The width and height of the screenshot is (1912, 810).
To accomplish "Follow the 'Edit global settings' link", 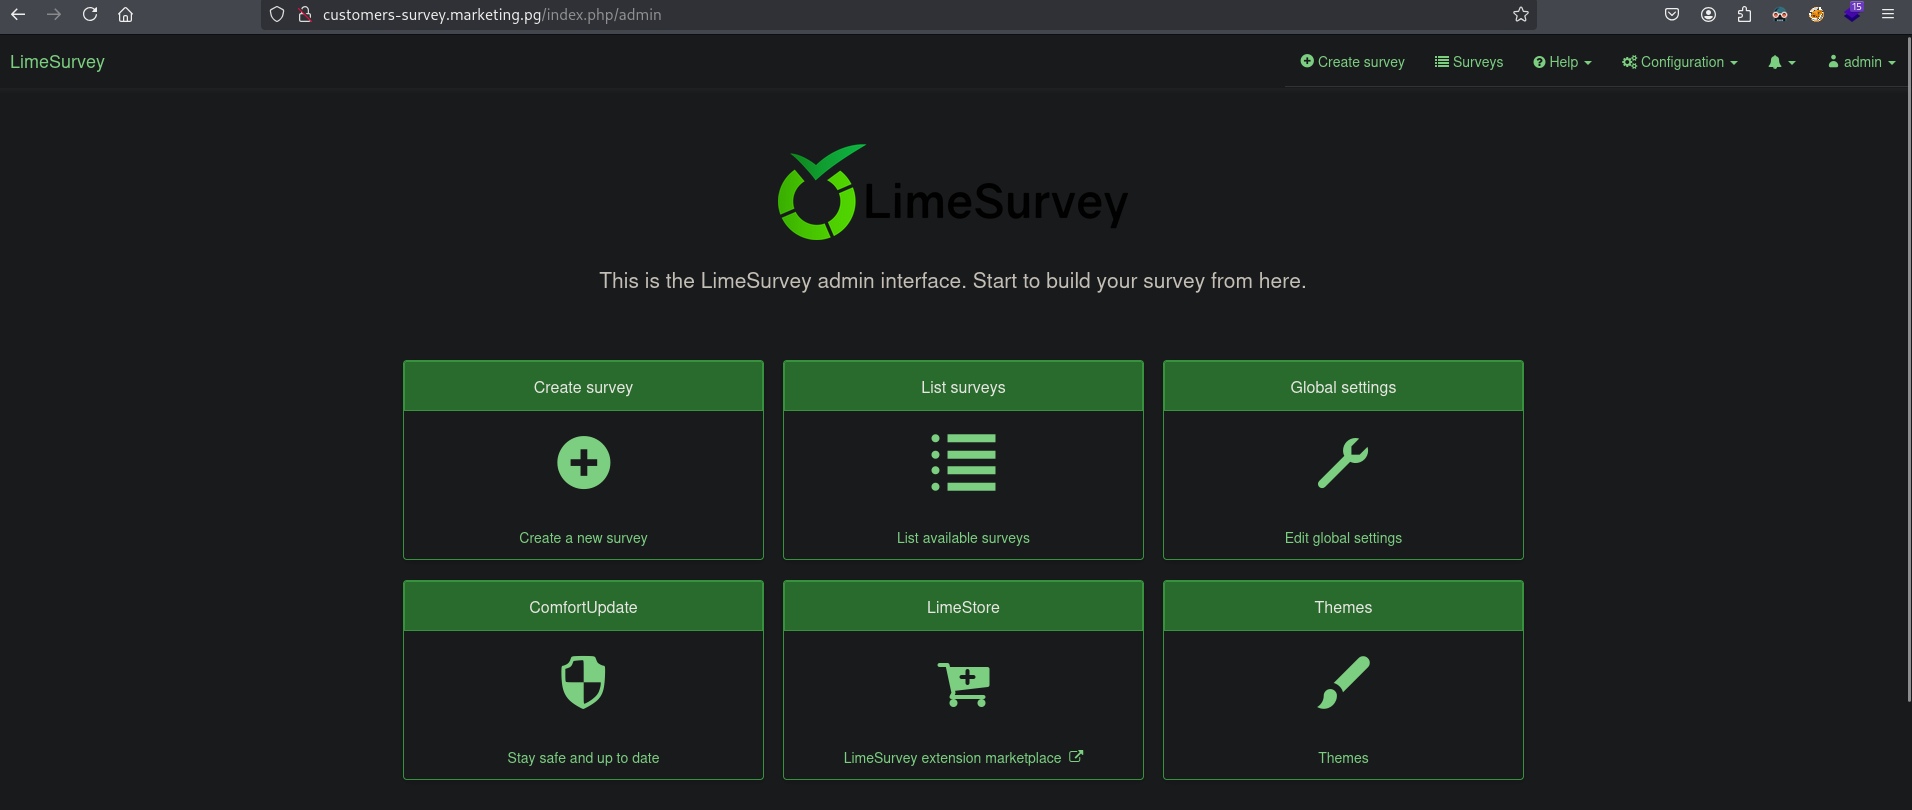I will [x=1343, y=538].
